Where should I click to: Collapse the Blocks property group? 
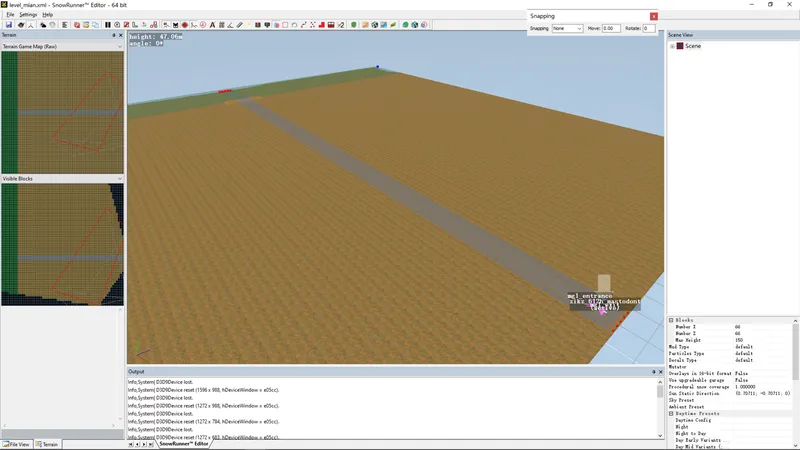coord(671,320)
